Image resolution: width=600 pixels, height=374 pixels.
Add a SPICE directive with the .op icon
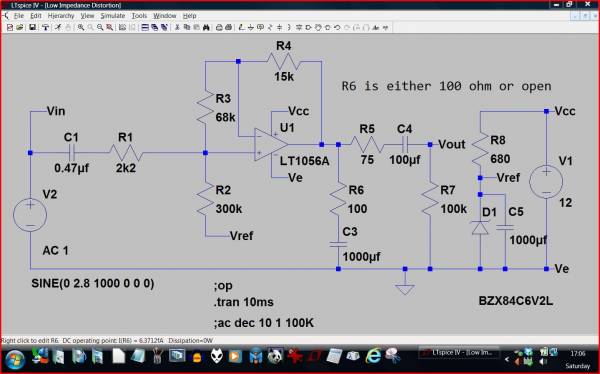tap(385, 28)
